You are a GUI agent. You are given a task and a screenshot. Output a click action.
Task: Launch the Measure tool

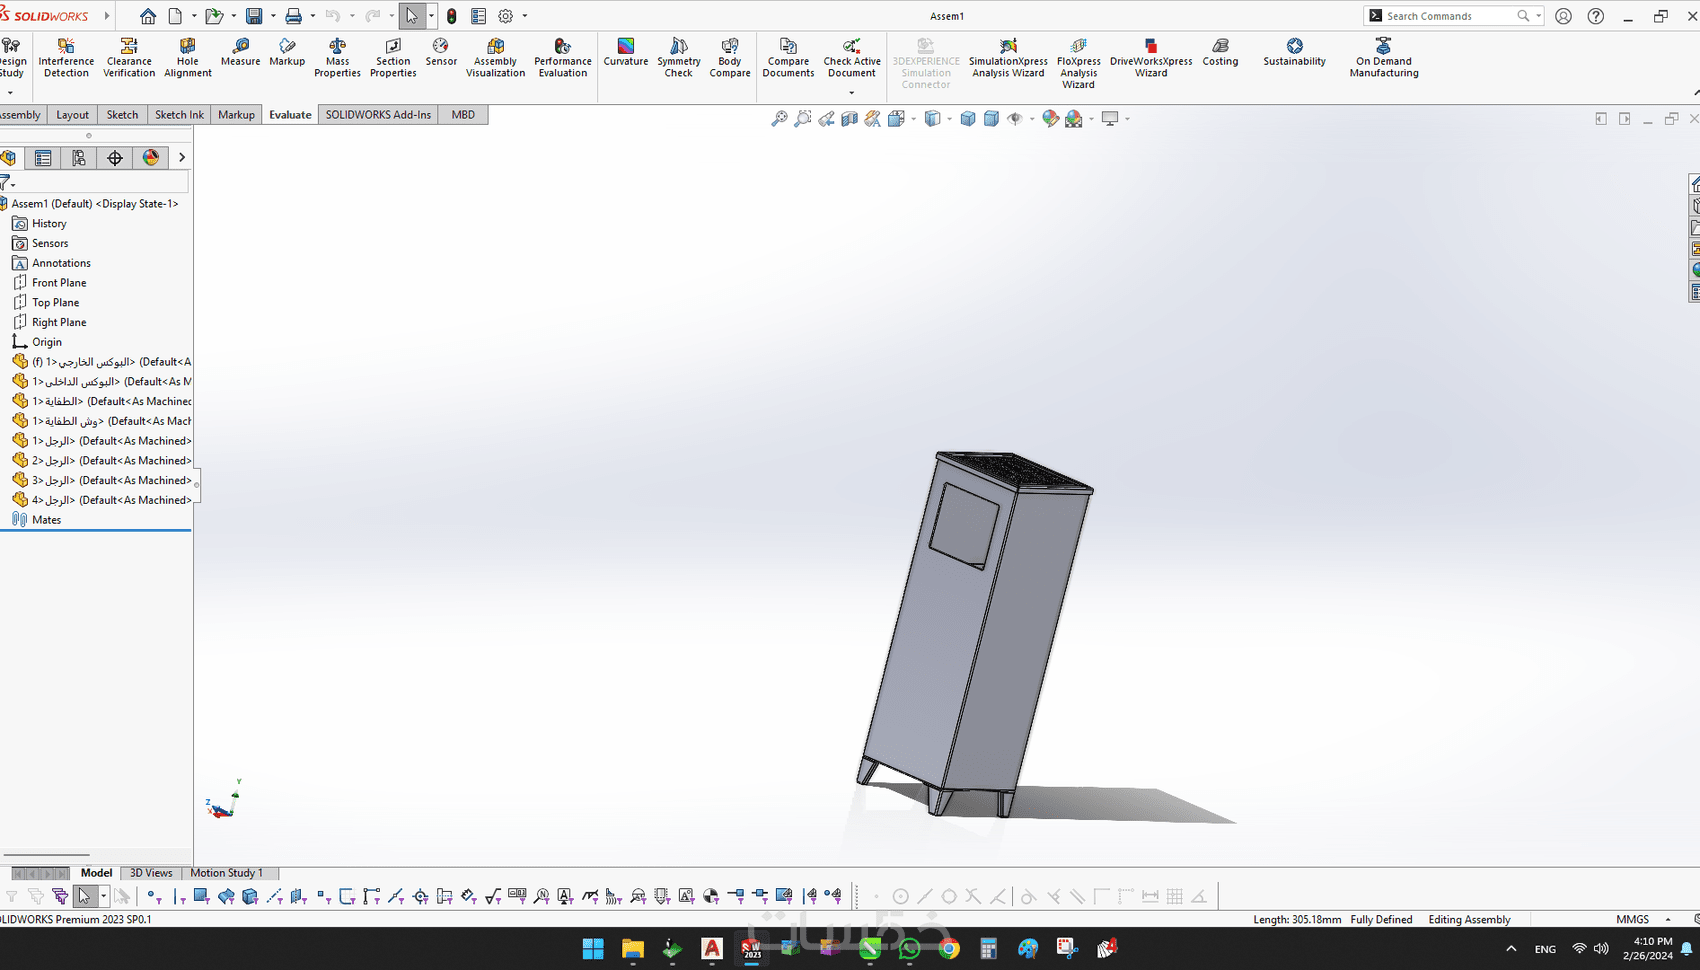coord(240,52)
